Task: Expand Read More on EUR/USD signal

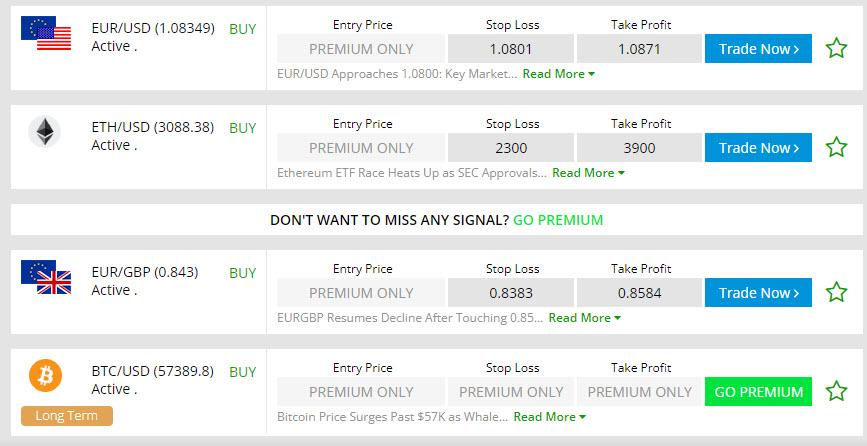Action: (x=558, y=74)
